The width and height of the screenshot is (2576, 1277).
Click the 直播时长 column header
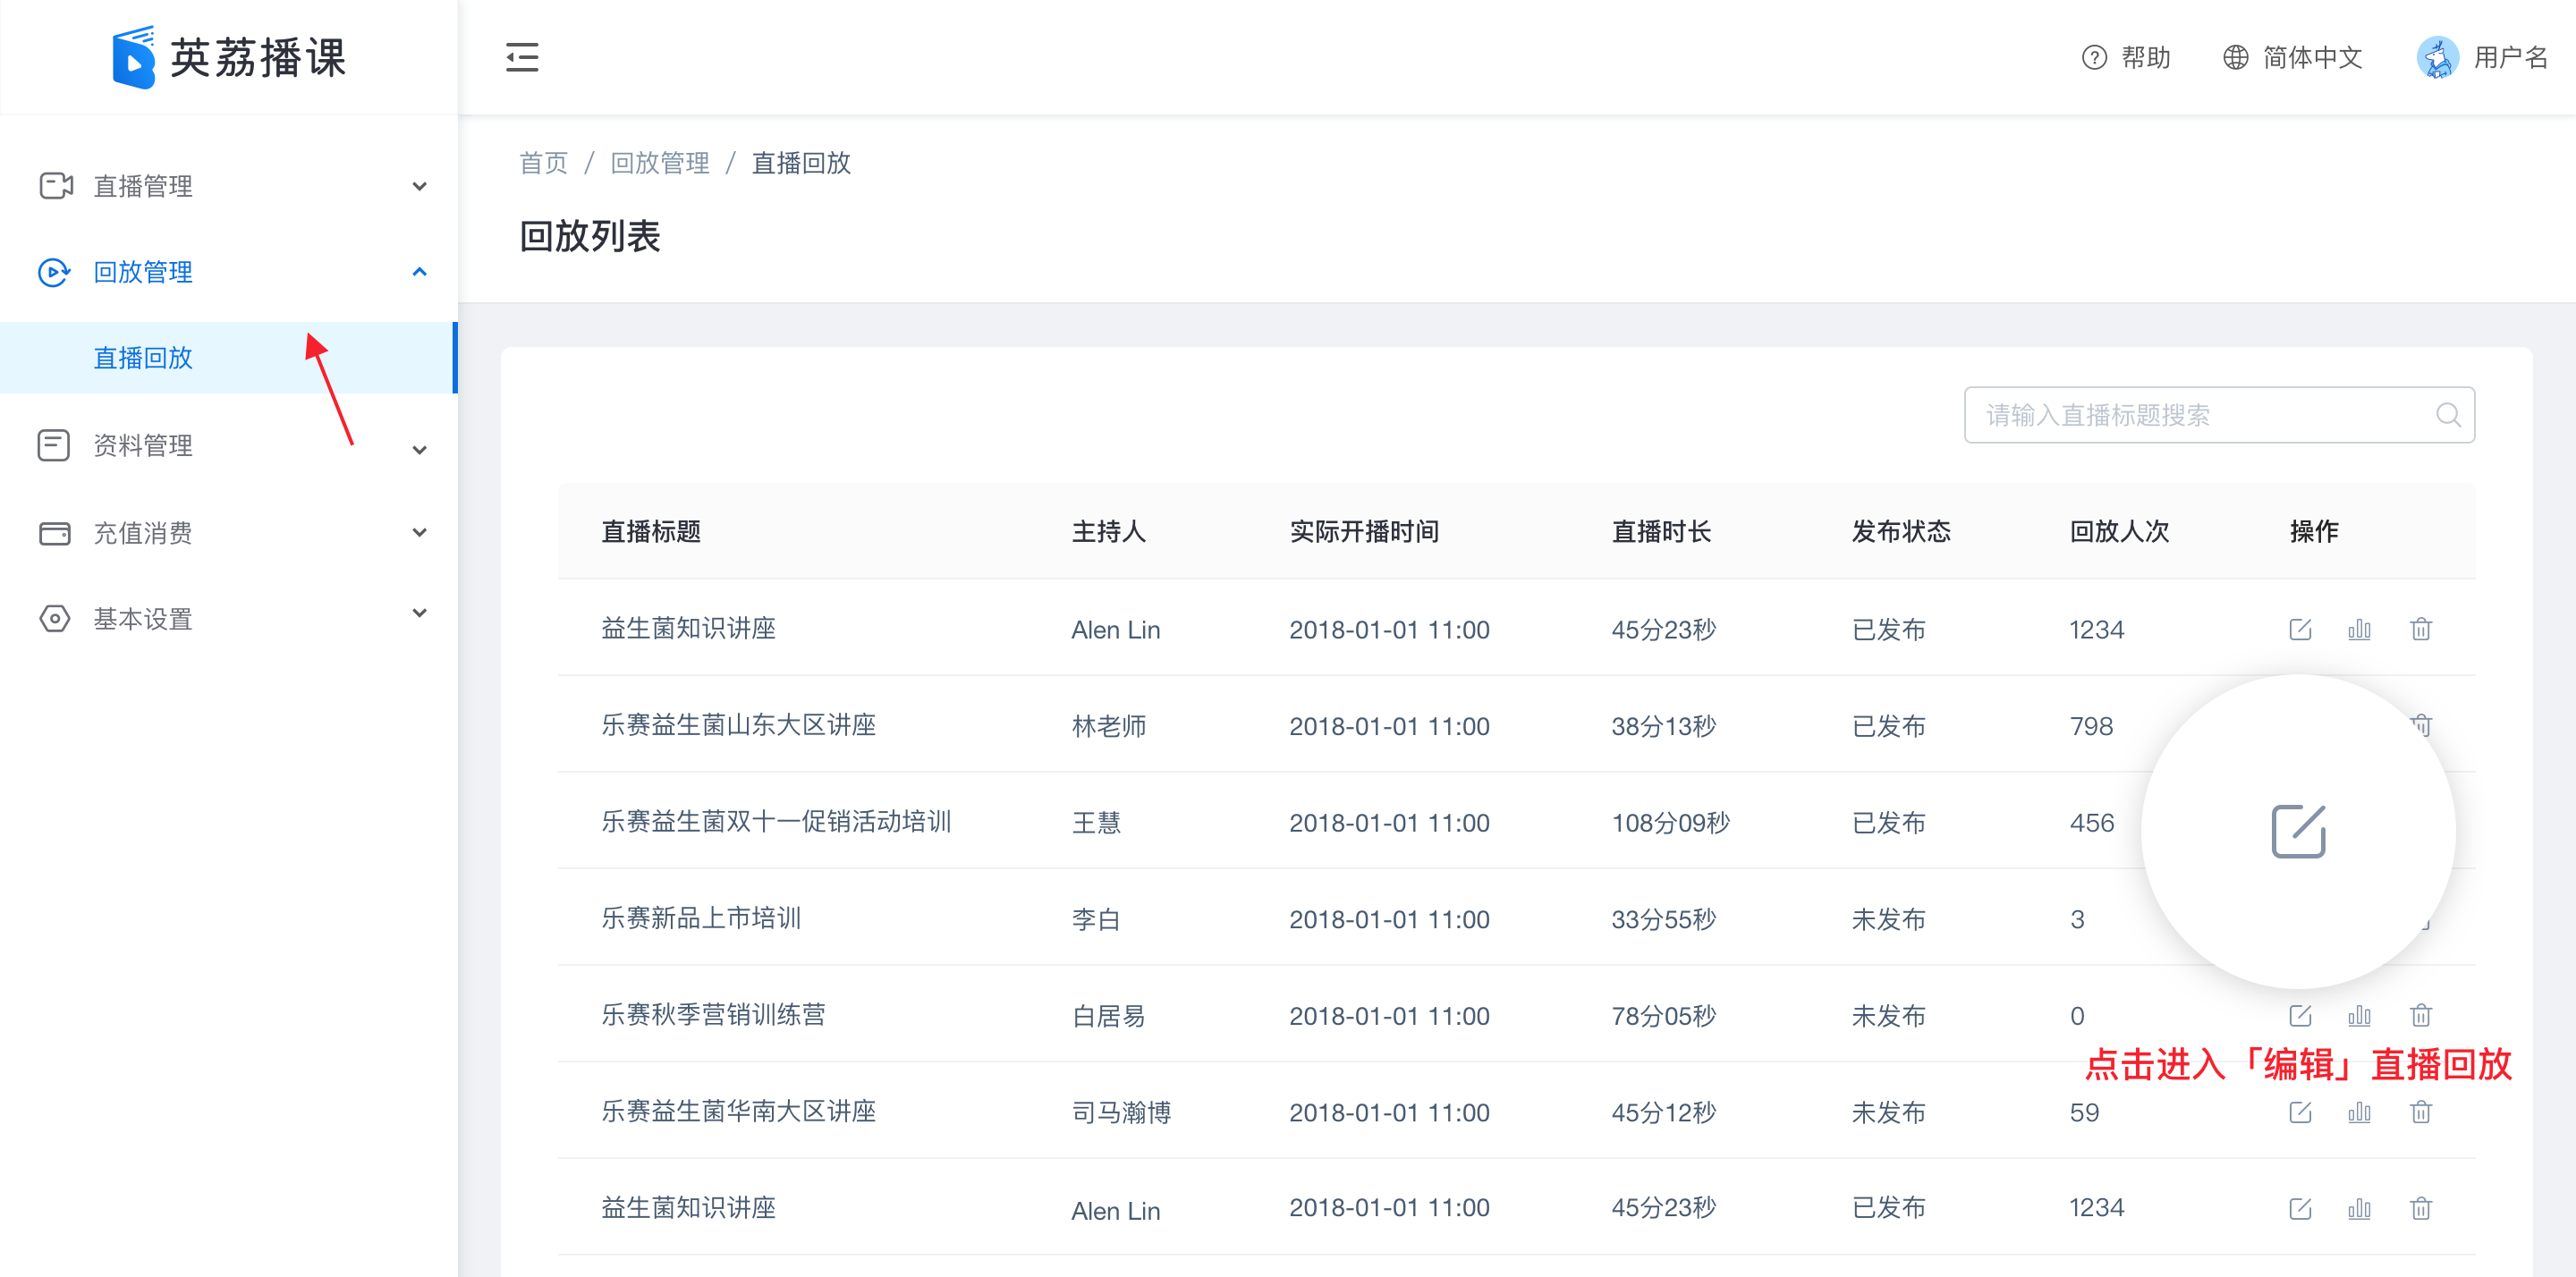(x=1661, y=531)
